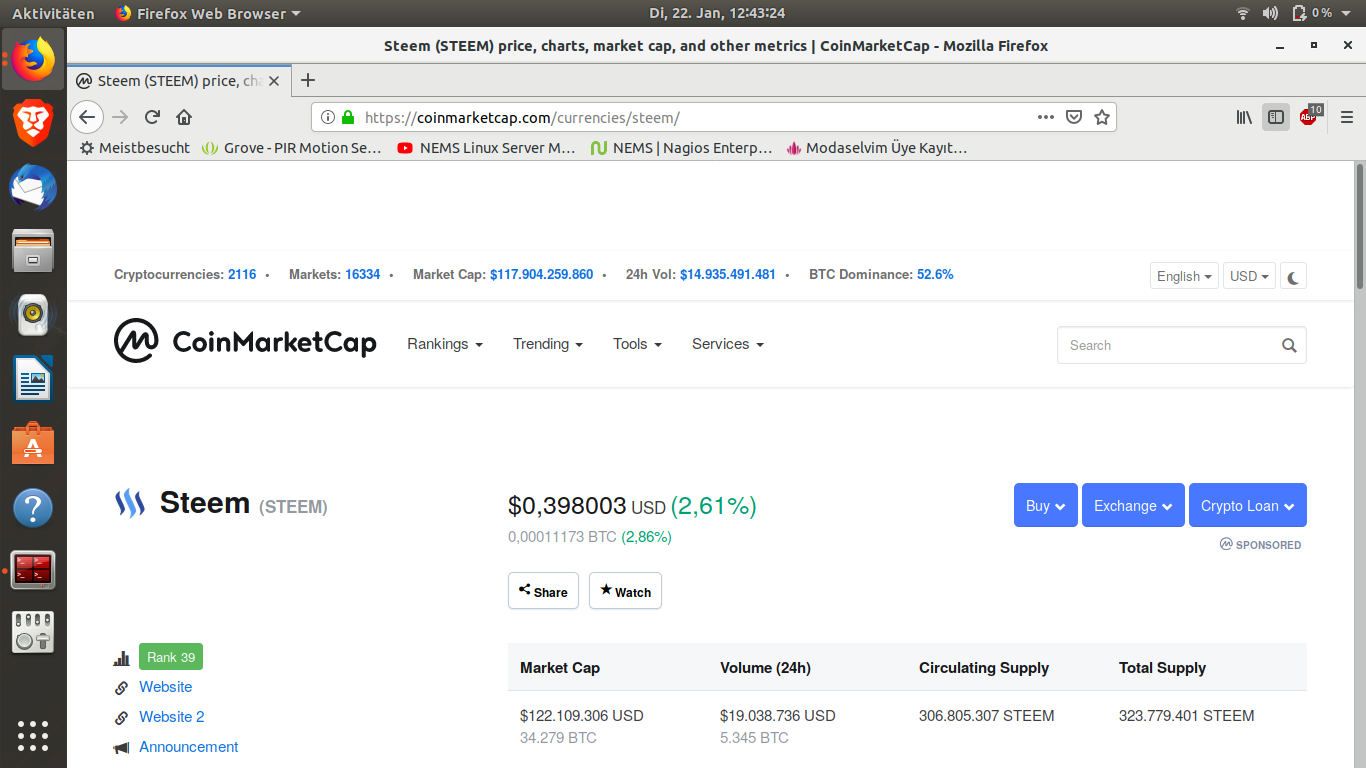
Task: Open the Website 2 link
Action: pyautogui.click(x=171, y=717)
